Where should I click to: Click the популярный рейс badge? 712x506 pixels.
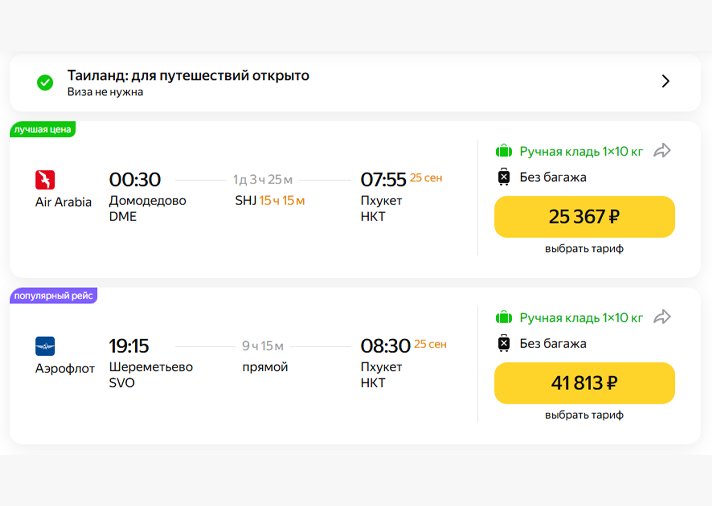(53, 296)
